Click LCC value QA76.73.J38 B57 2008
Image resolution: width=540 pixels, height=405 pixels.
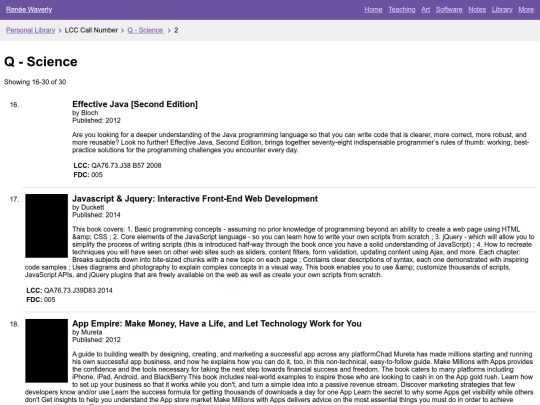click(x=126, y=166)
